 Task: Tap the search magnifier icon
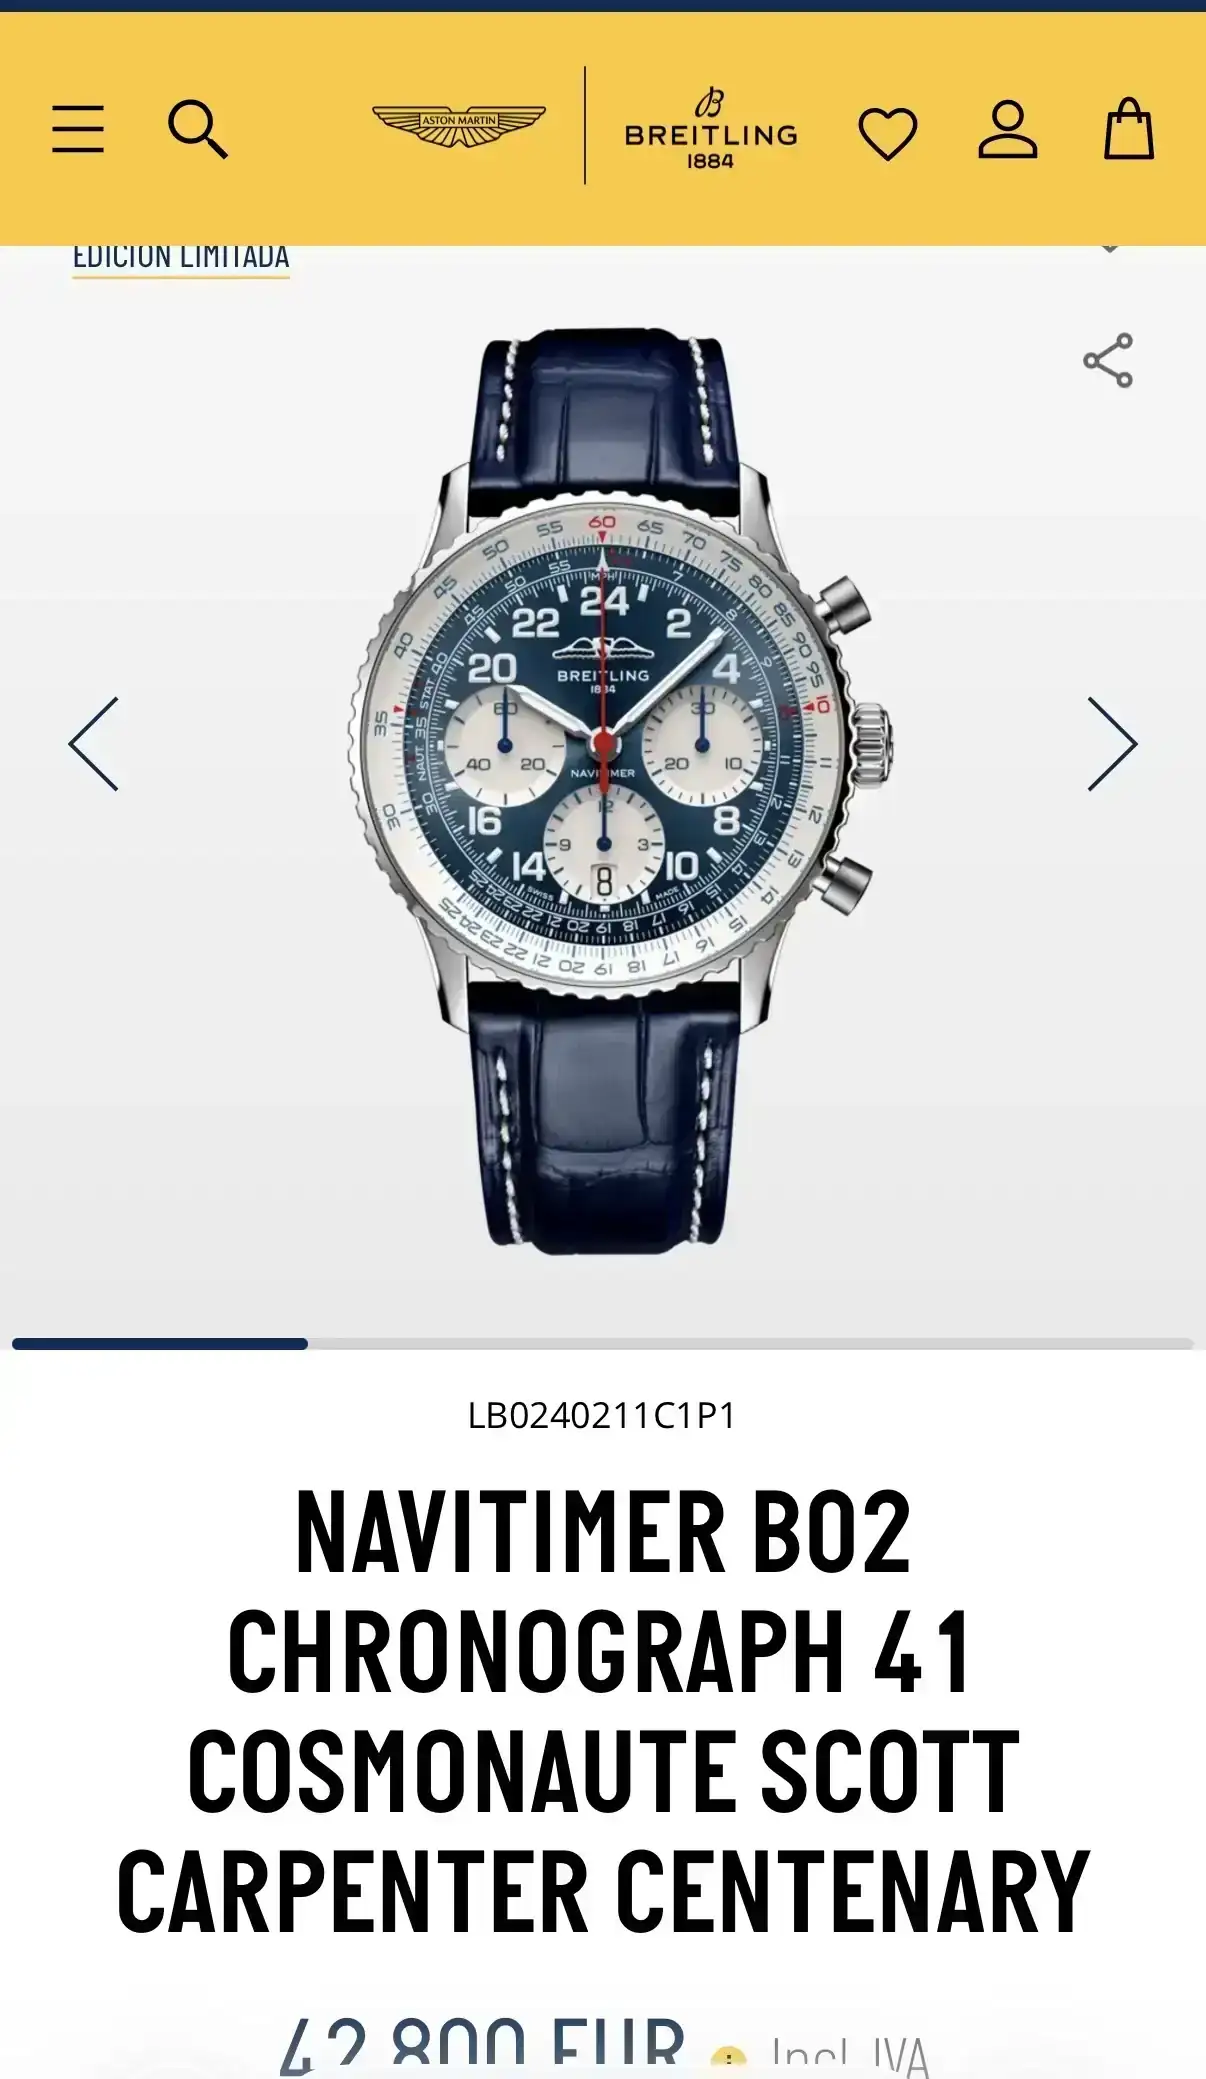[x=198, y=129]
